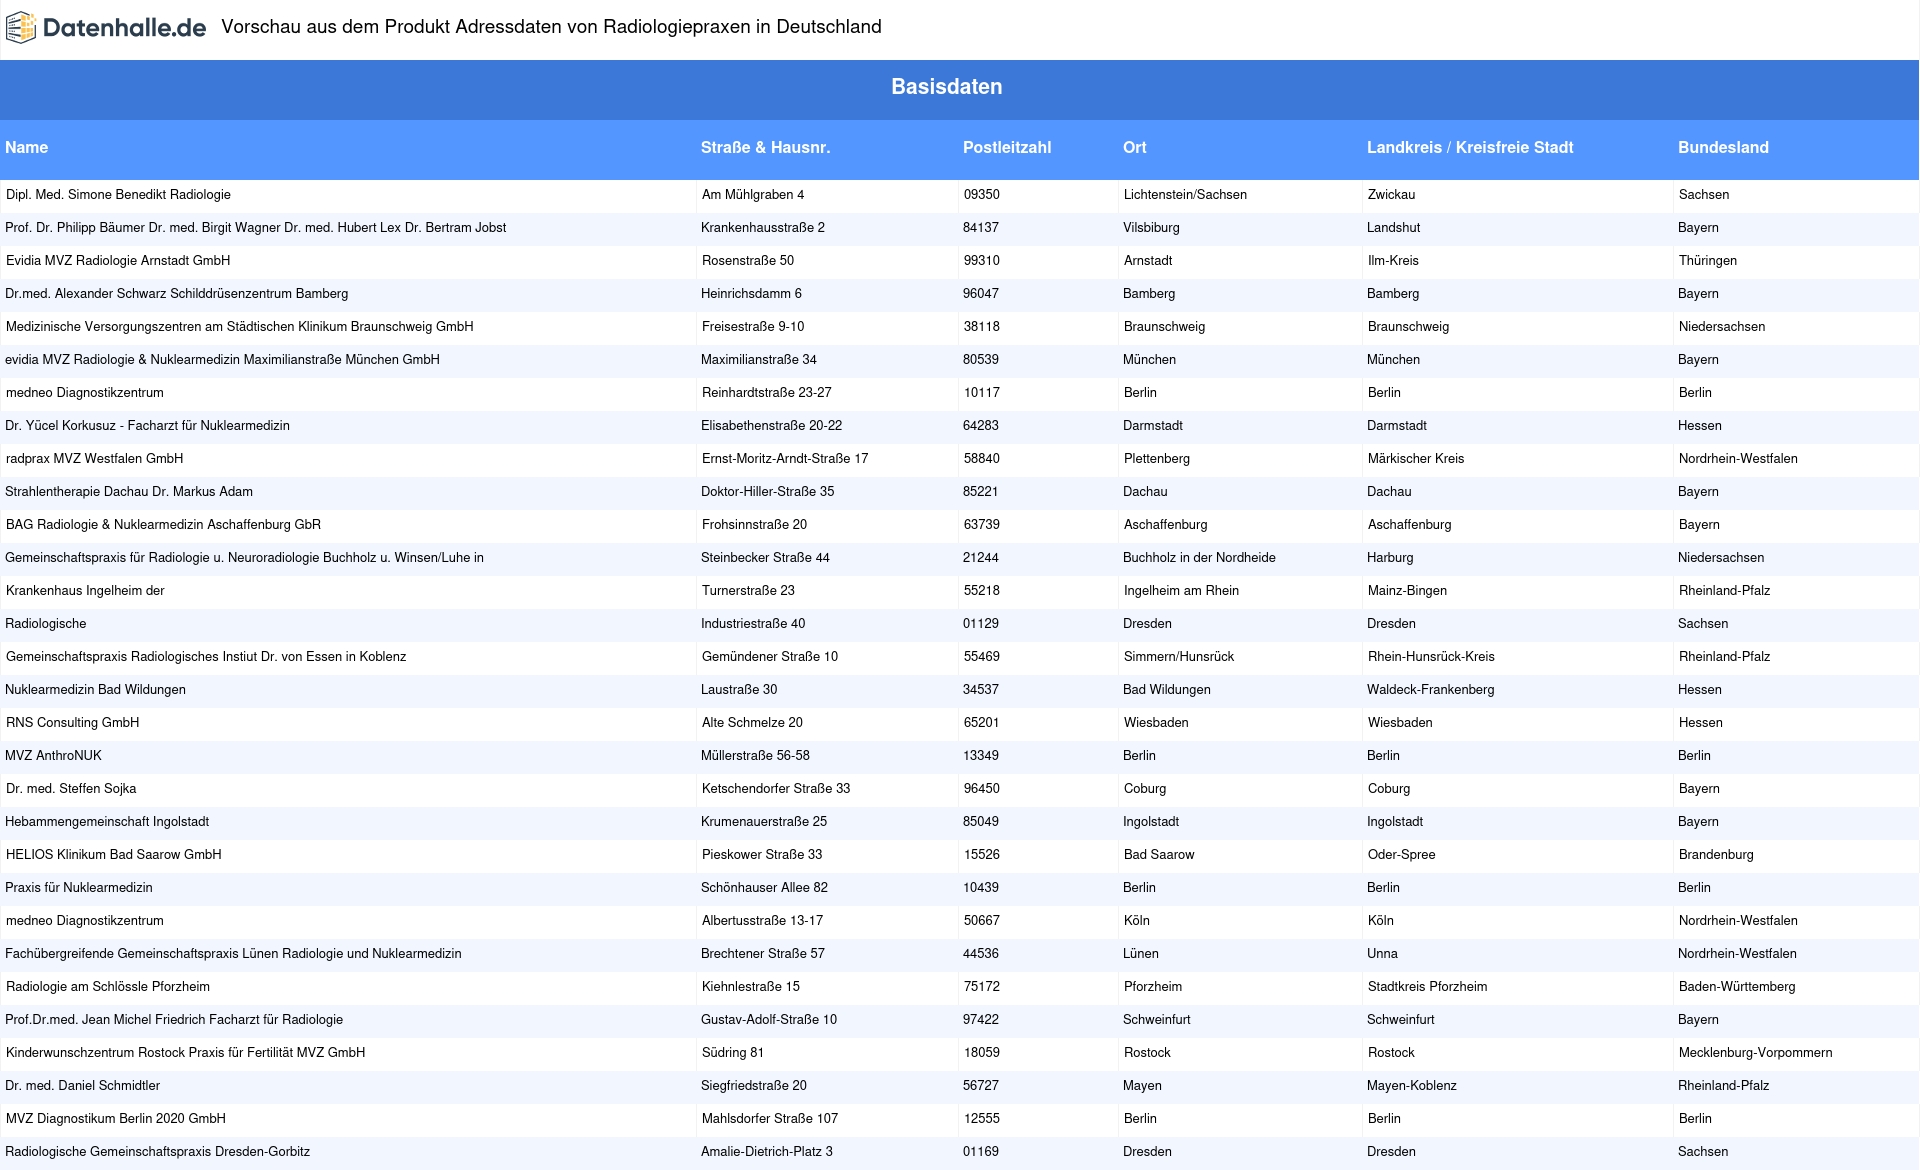Click 'Krankenhaus Ingelheim der' name
The width and height of the screenshot is (1920, 1170).
click(x=85, y=591)
